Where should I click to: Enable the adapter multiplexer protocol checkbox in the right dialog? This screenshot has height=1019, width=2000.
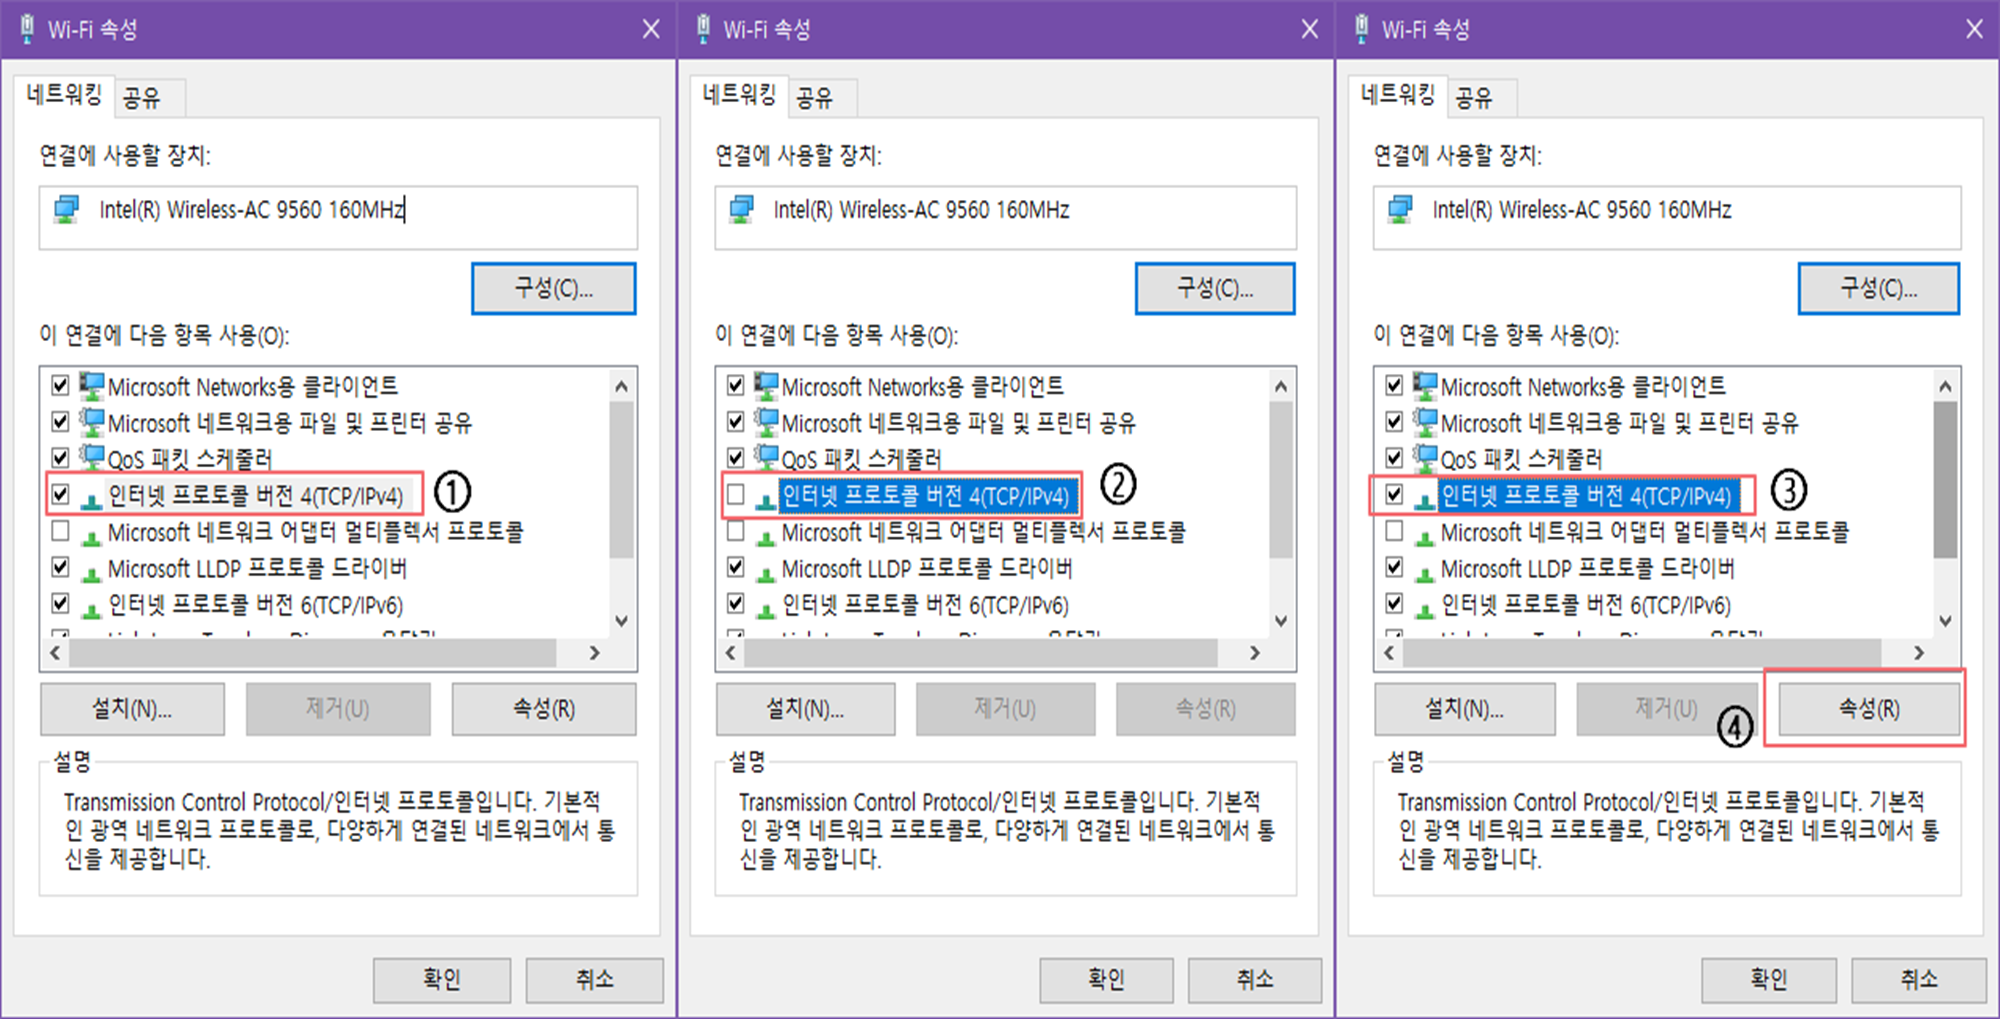1394,532
